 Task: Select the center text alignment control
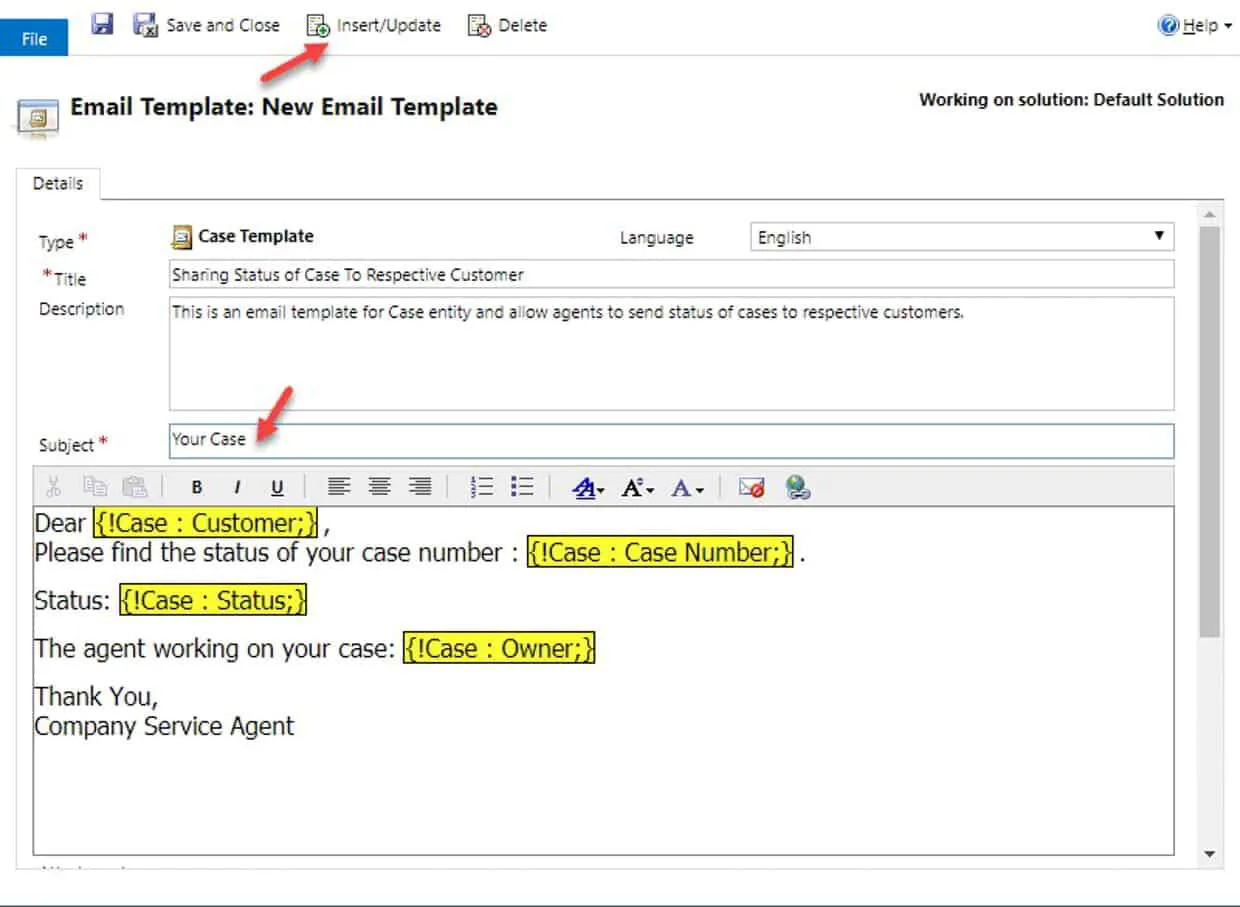tap(379, 487)
